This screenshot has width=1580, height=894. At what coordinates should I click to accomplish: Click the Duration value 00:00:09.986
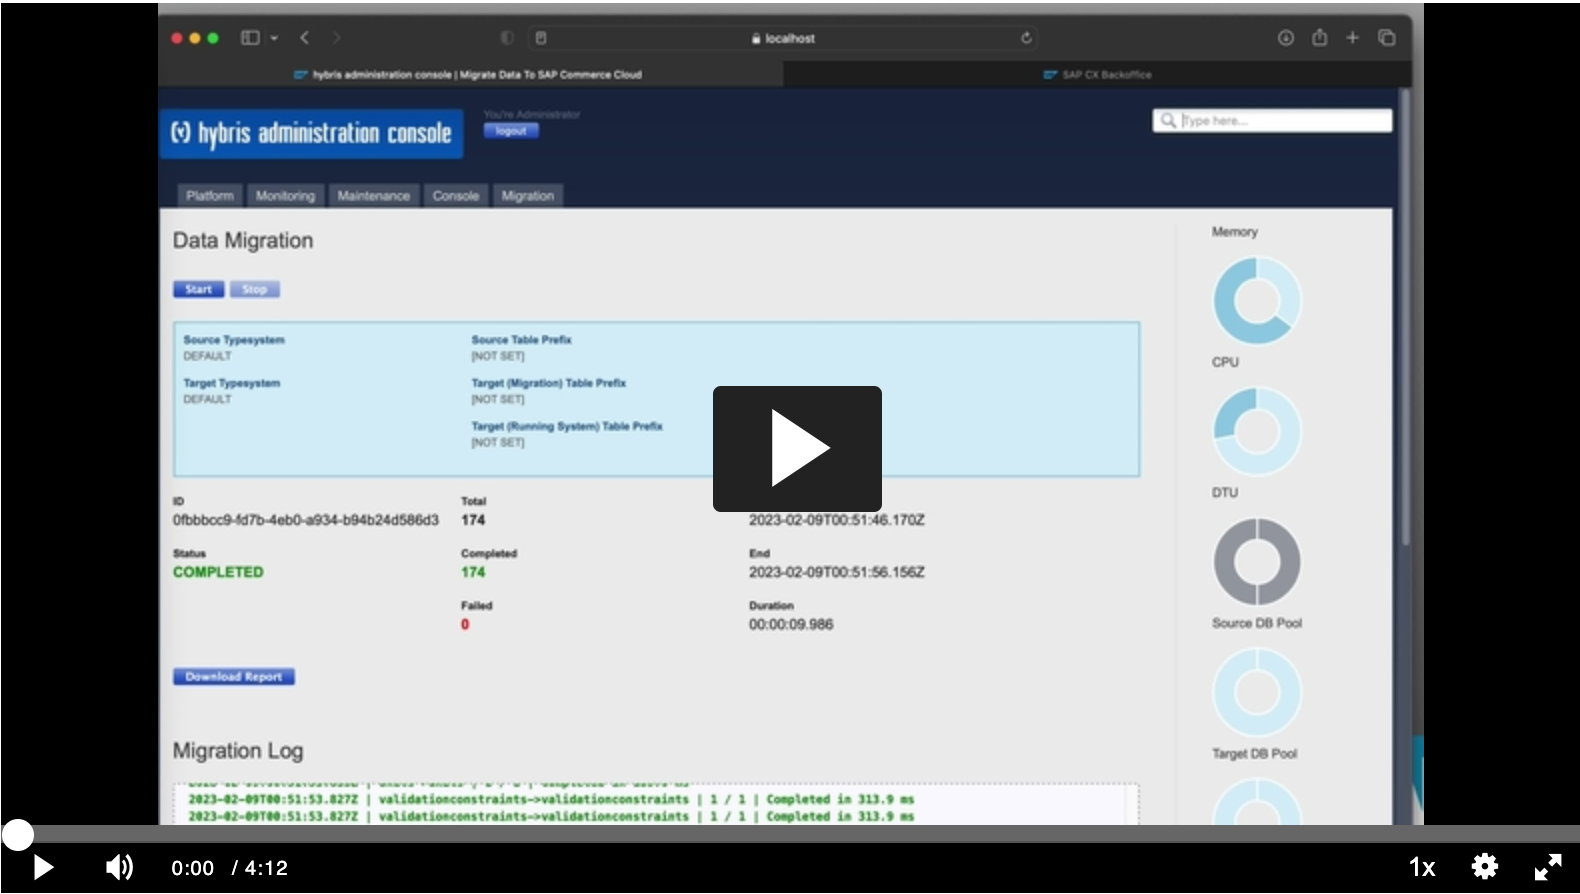791,624
